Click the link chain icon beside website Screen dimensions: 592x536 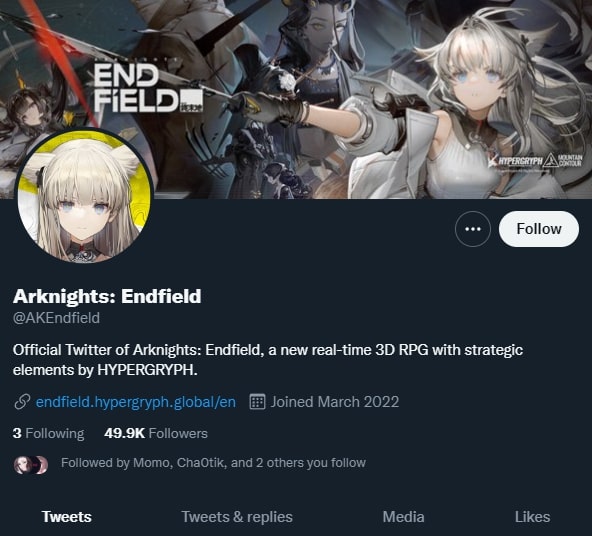pos(22,402)
